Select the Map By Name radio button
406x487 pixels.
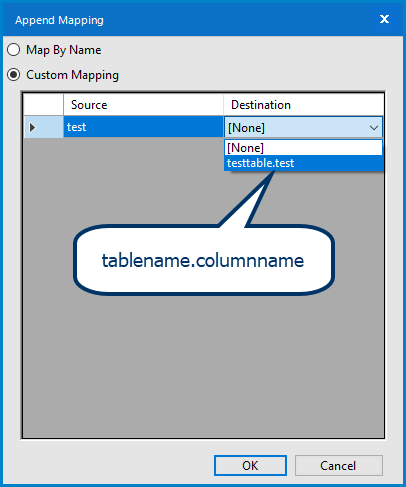coord(14,50)
